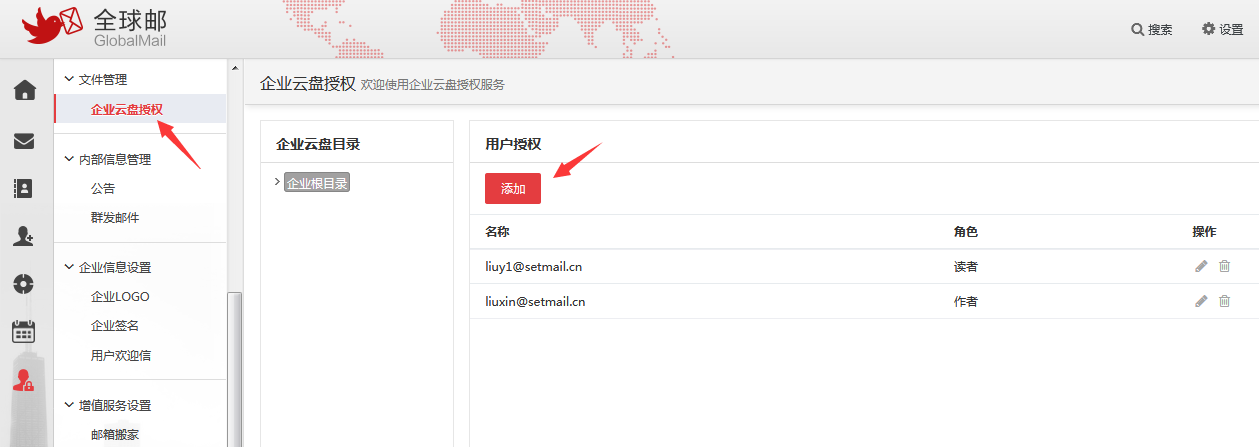The width and height of the screenshot is (1259, 447).
Task: Click the 用户授权 panel title
Action: coord(513,144)
